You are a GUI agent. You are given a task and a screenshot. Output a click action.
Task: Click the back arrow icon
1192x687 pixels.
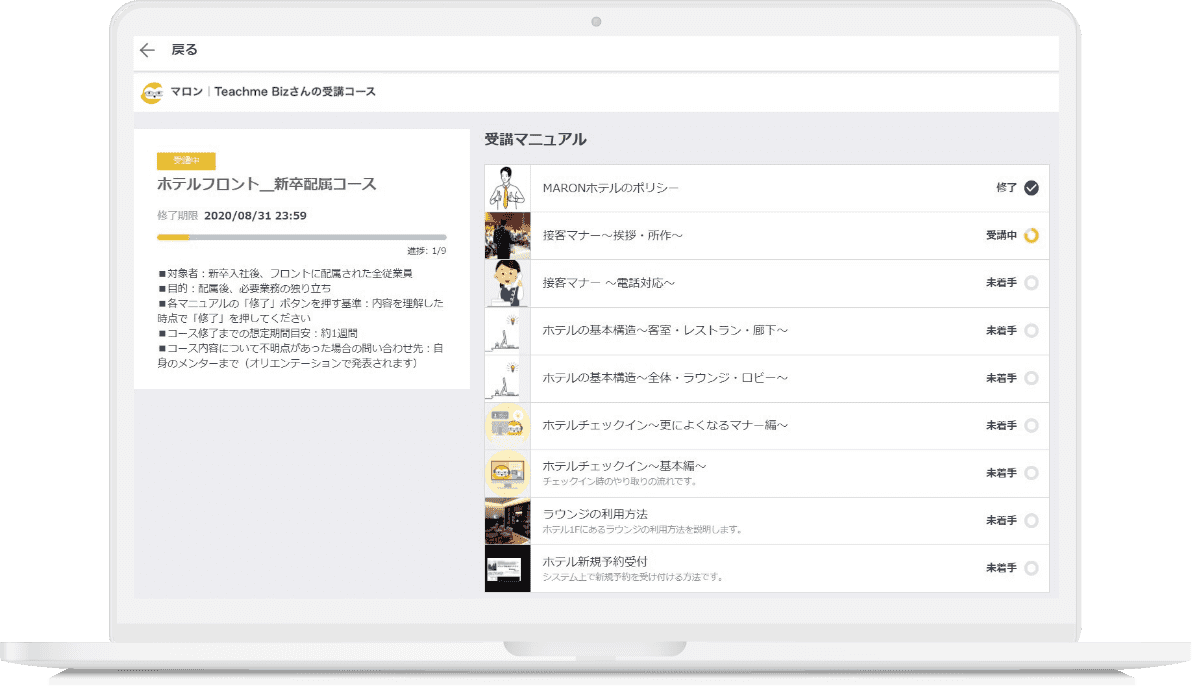click(x=148, y=50)
